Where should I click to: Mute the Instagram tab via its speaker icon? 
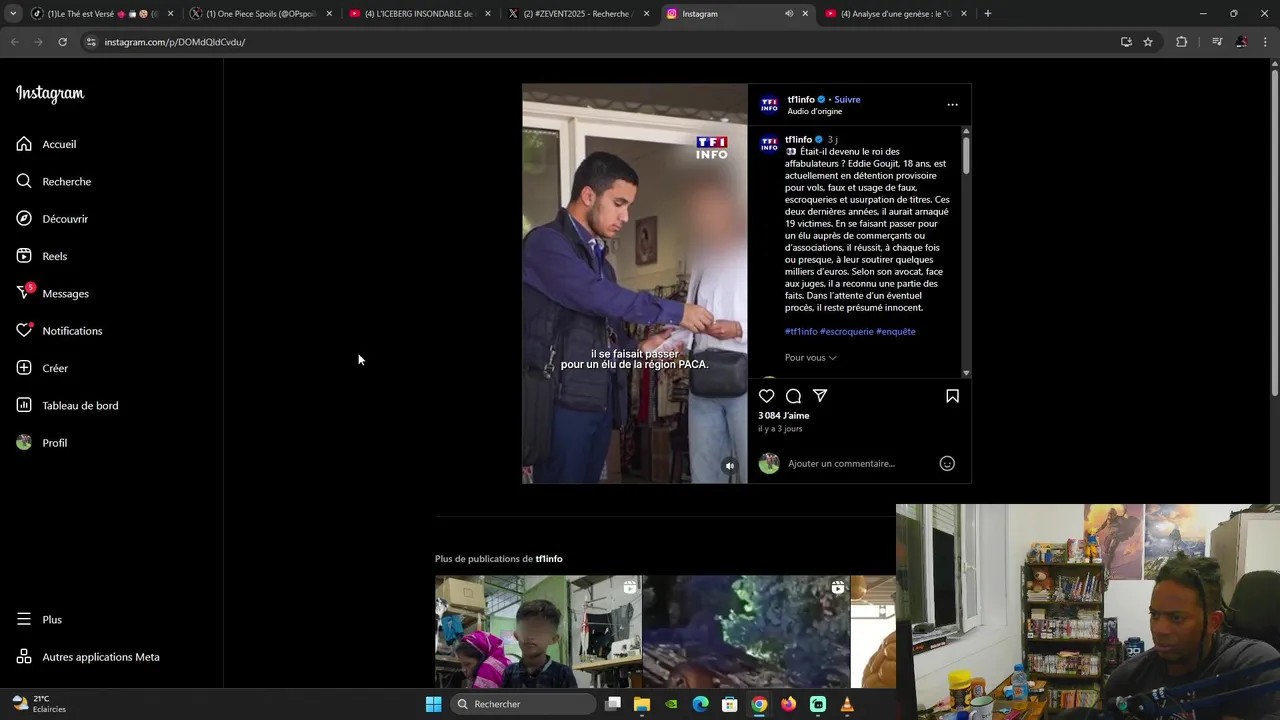(789, 14)
